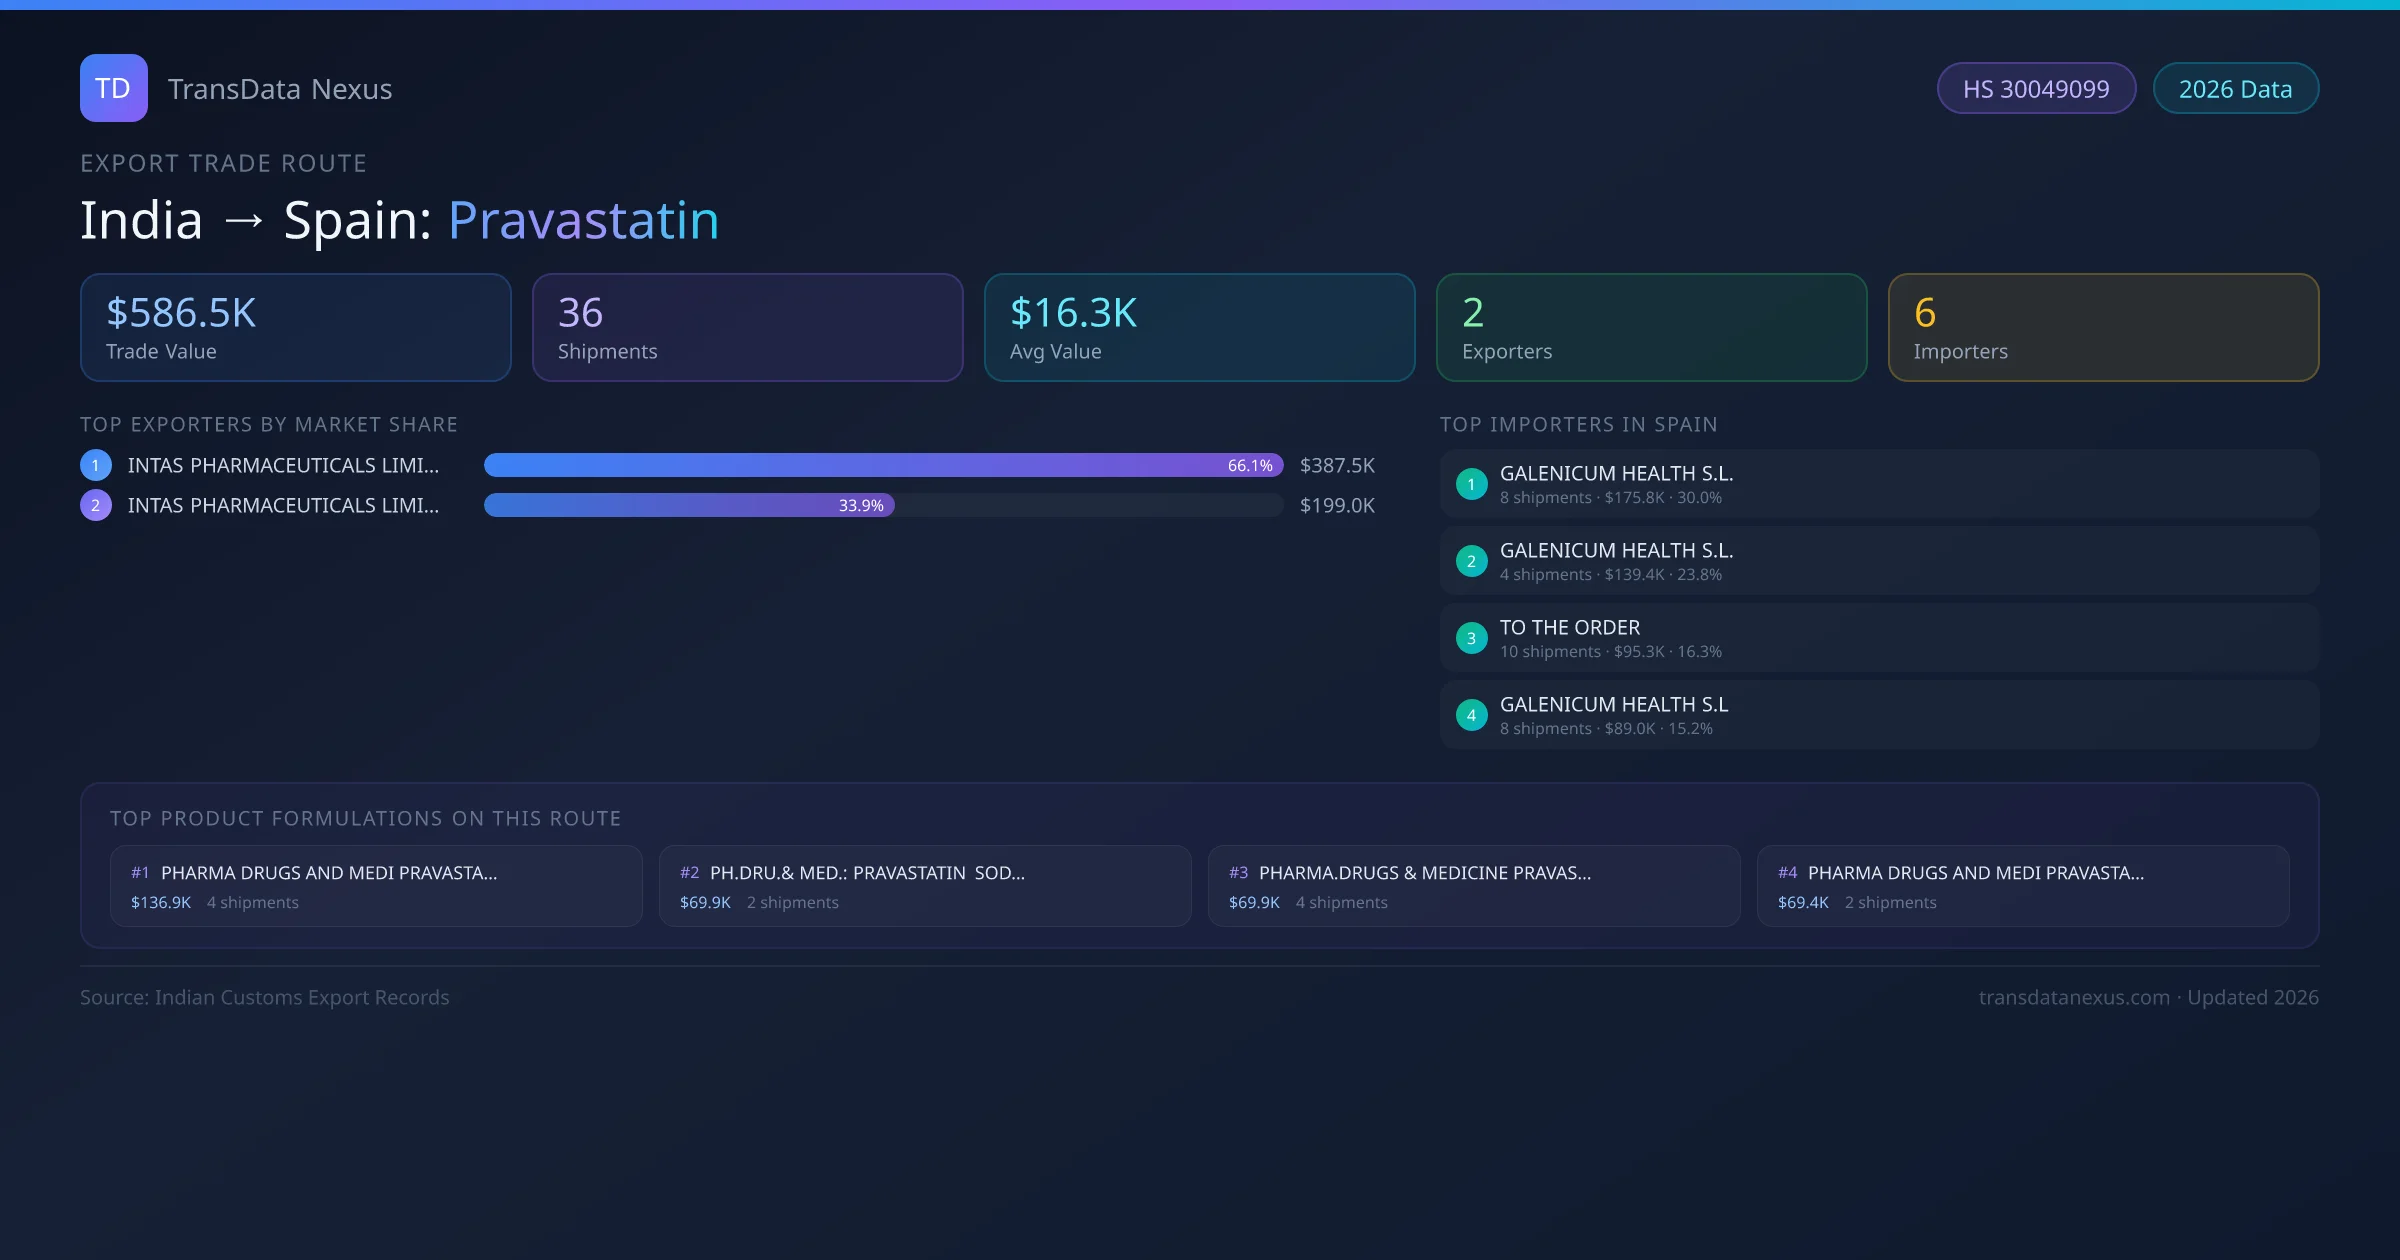Click the green rank 2 importer badge

point(1471,561)
